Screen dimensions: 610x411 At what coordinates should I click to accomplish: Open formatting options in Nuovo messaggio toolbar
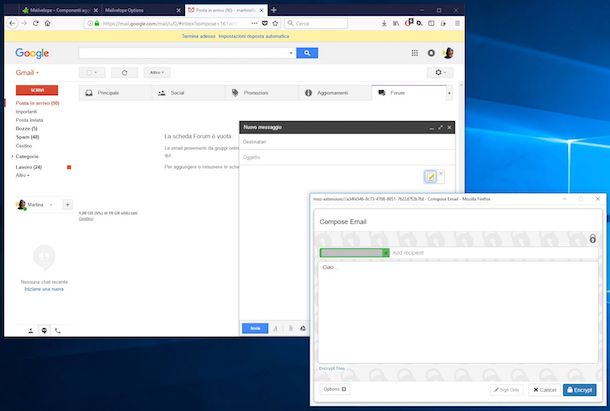point(275,329)
